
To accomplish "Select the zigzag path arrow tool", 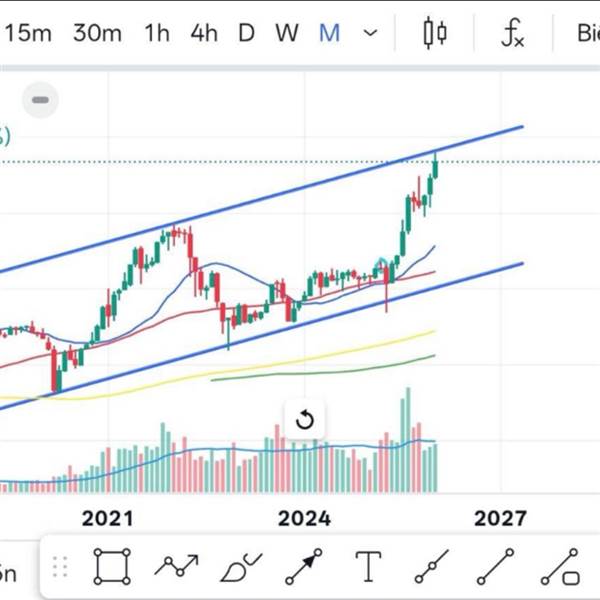I will click(176, 566).
